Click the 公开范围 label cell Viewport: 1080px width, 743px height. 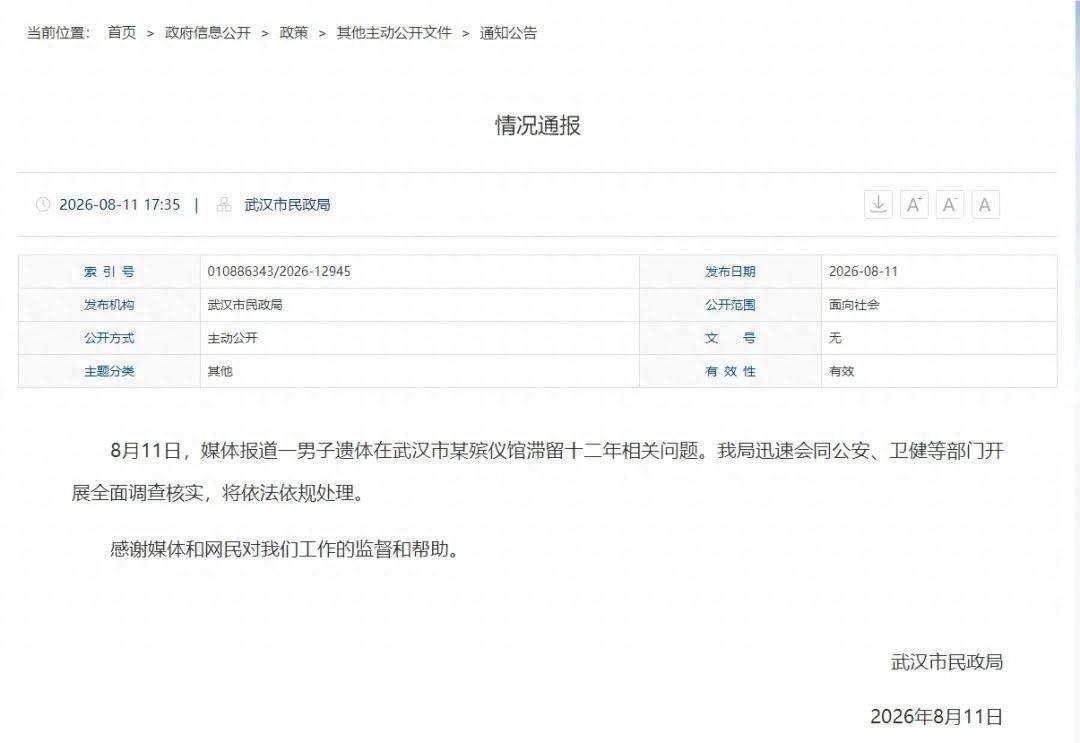pos(730,304)
